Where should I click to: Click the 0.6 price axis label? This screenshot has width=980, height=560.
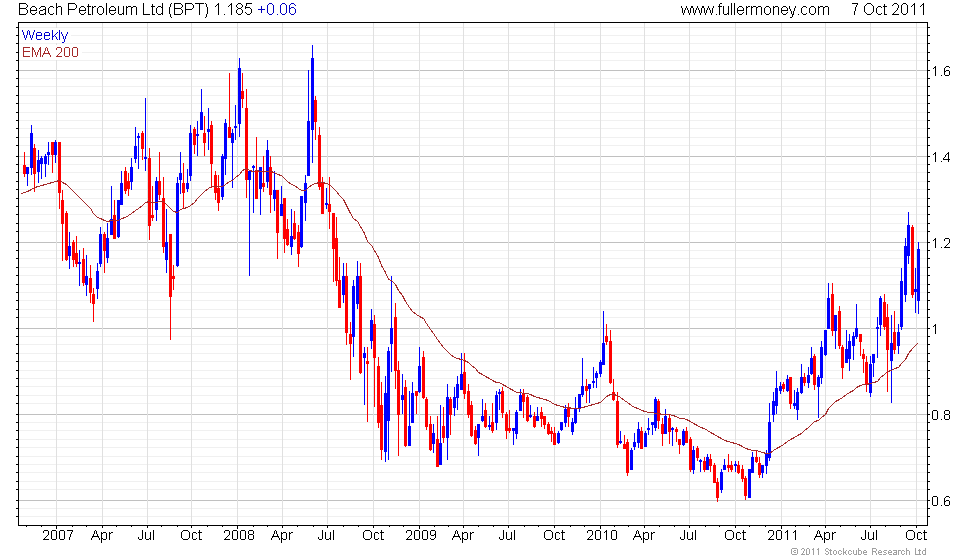[x=941, y=501]
